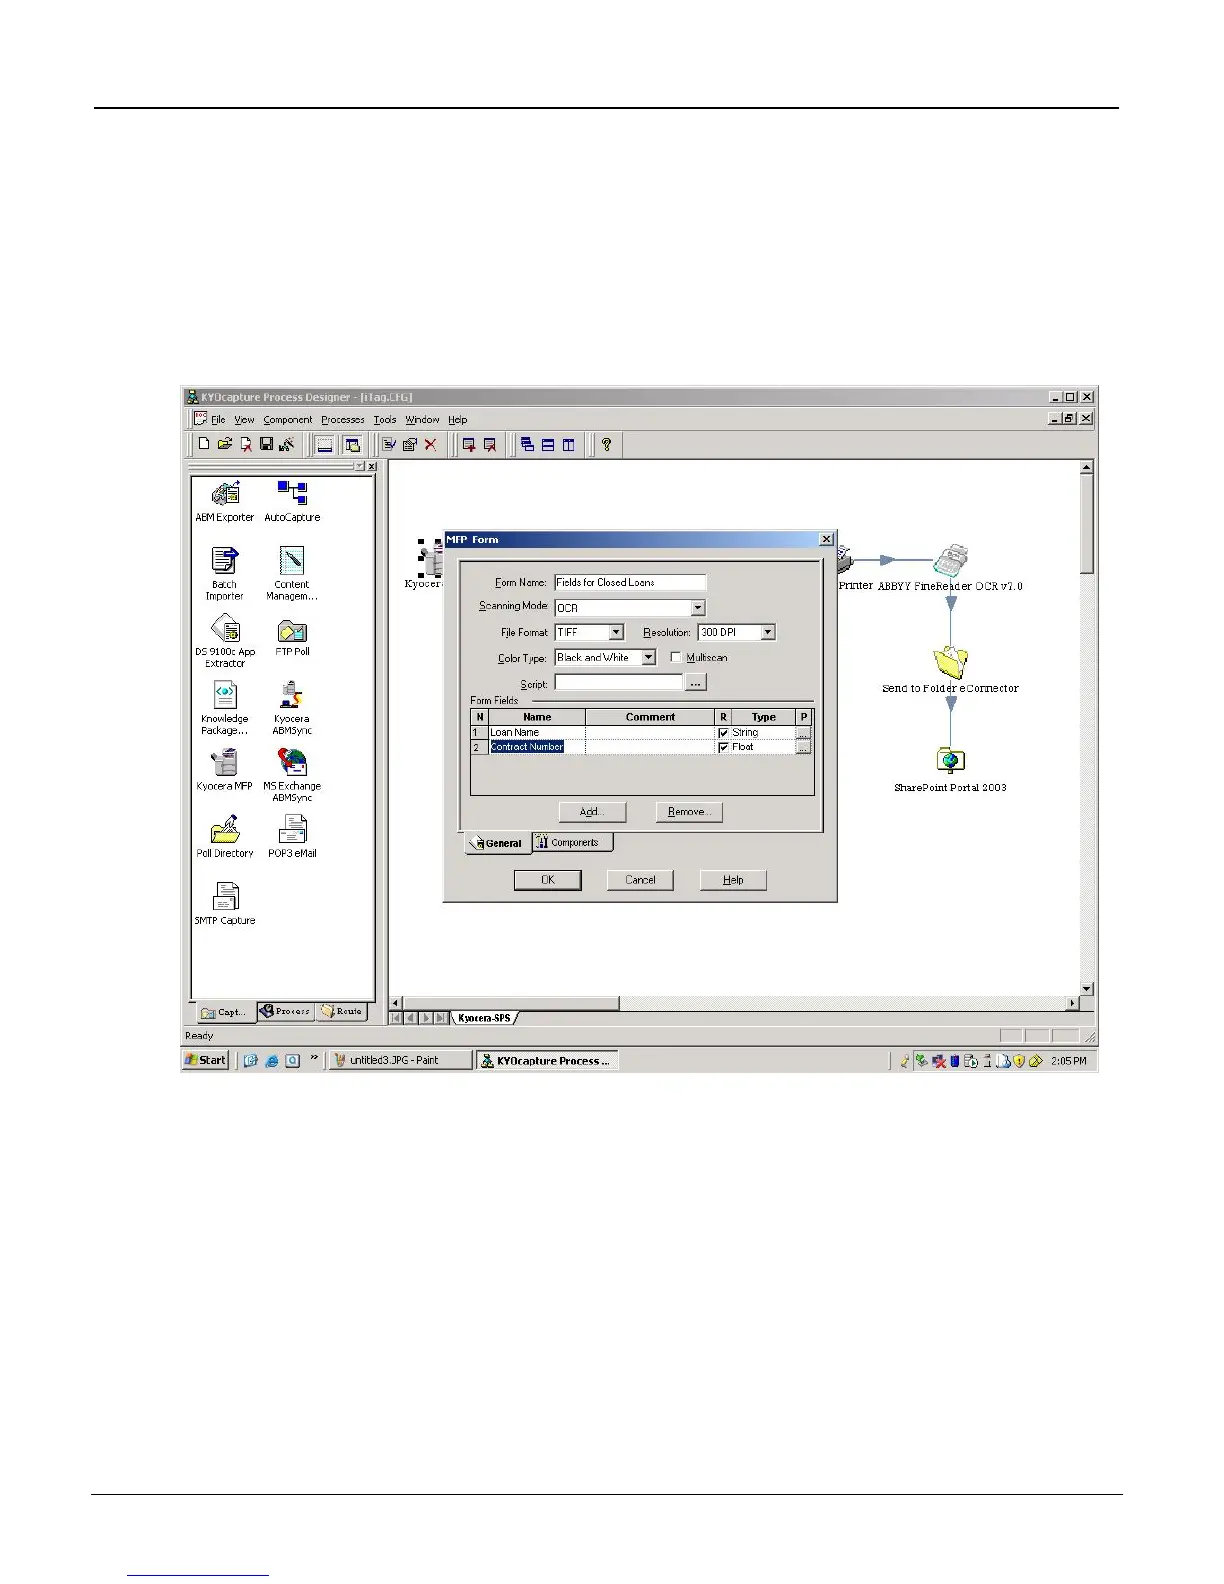
Task: Click the question mark help toolbar icon
Action: 606,445
